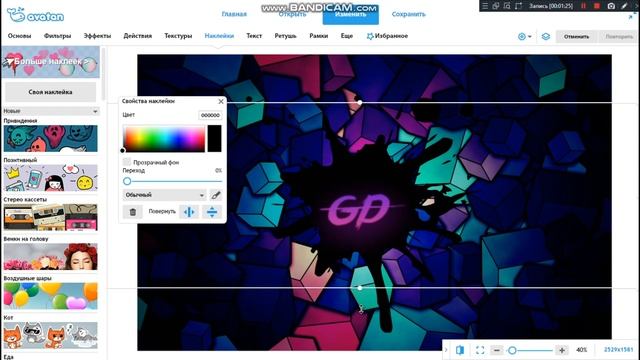
Task: Open the Bandicam menu lines icon
Action: [485, 6]
